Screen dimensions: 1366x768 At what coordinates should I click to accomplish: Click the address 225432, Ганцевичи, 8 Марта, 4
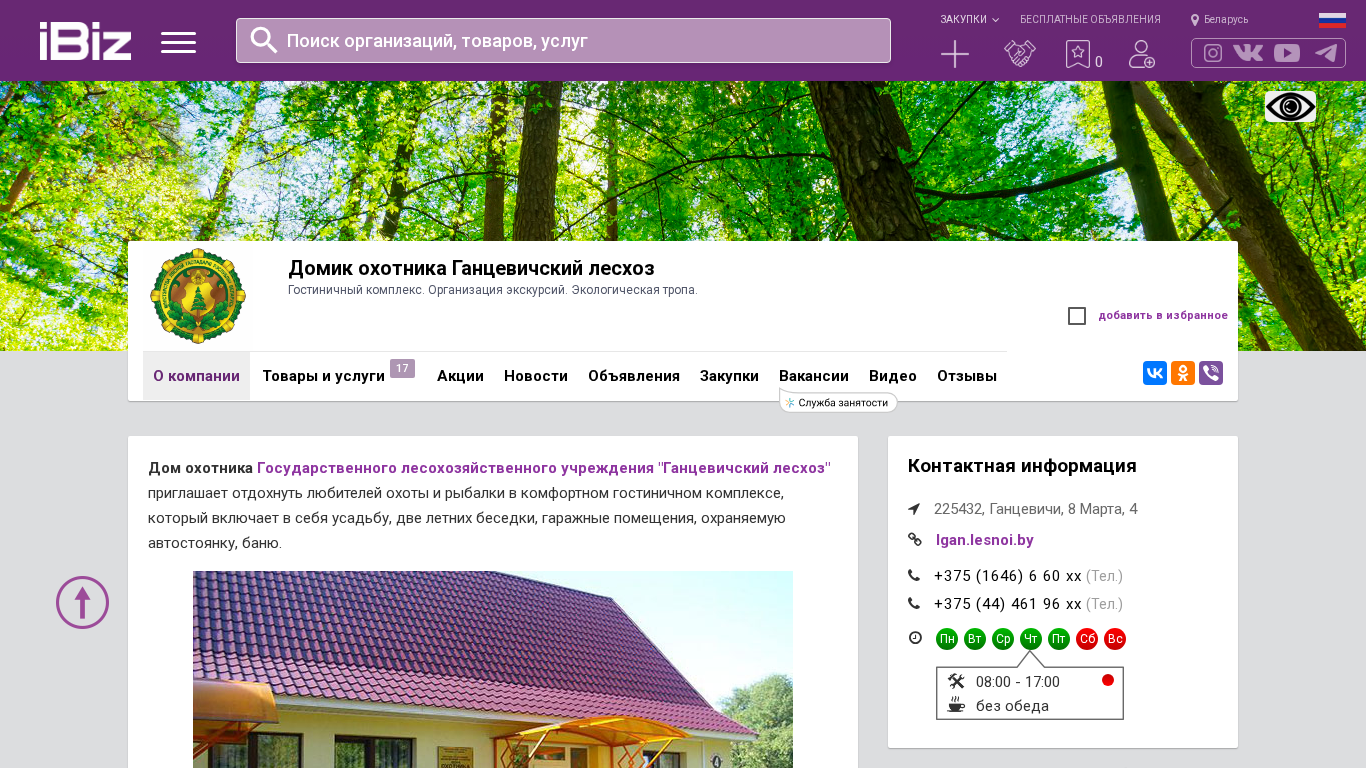pos(1036,509)
